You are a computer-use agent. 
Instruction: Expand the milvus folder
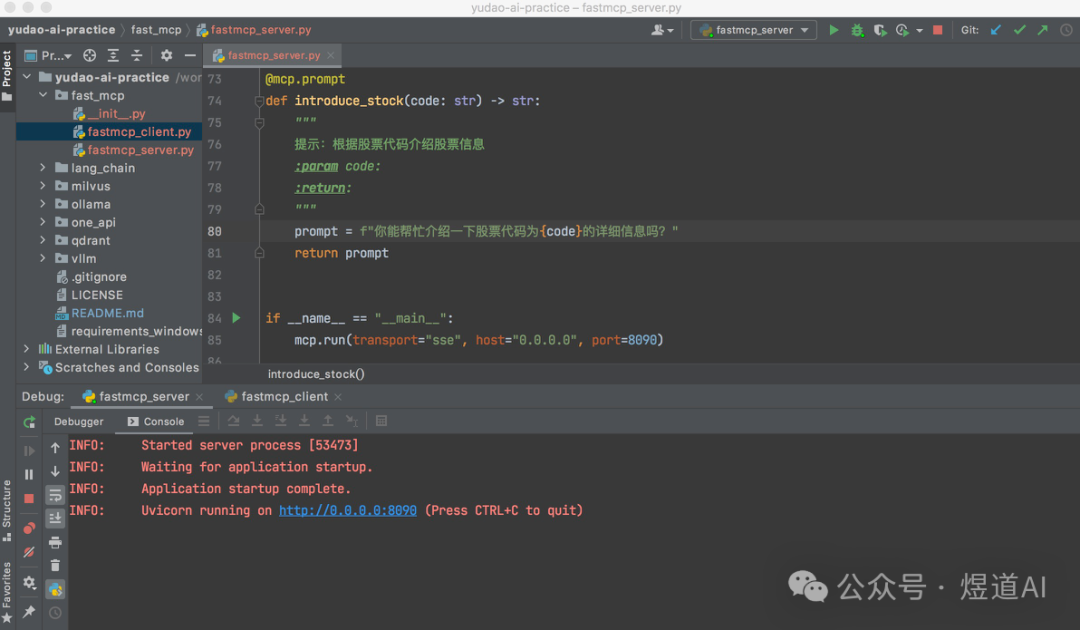pos(43,186)
